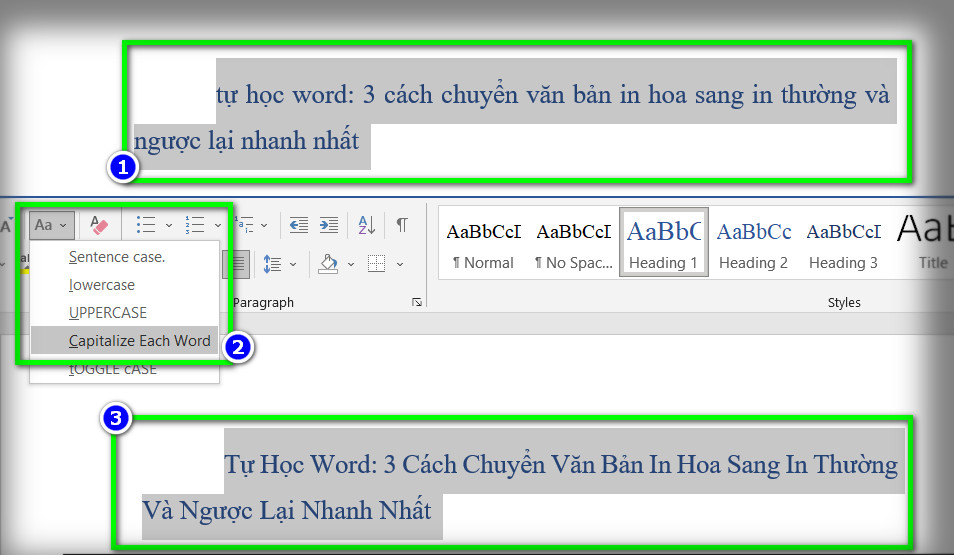Open the Shading color dropdown arrow
The height and width of the screenshot is (555, 954).
351,264
